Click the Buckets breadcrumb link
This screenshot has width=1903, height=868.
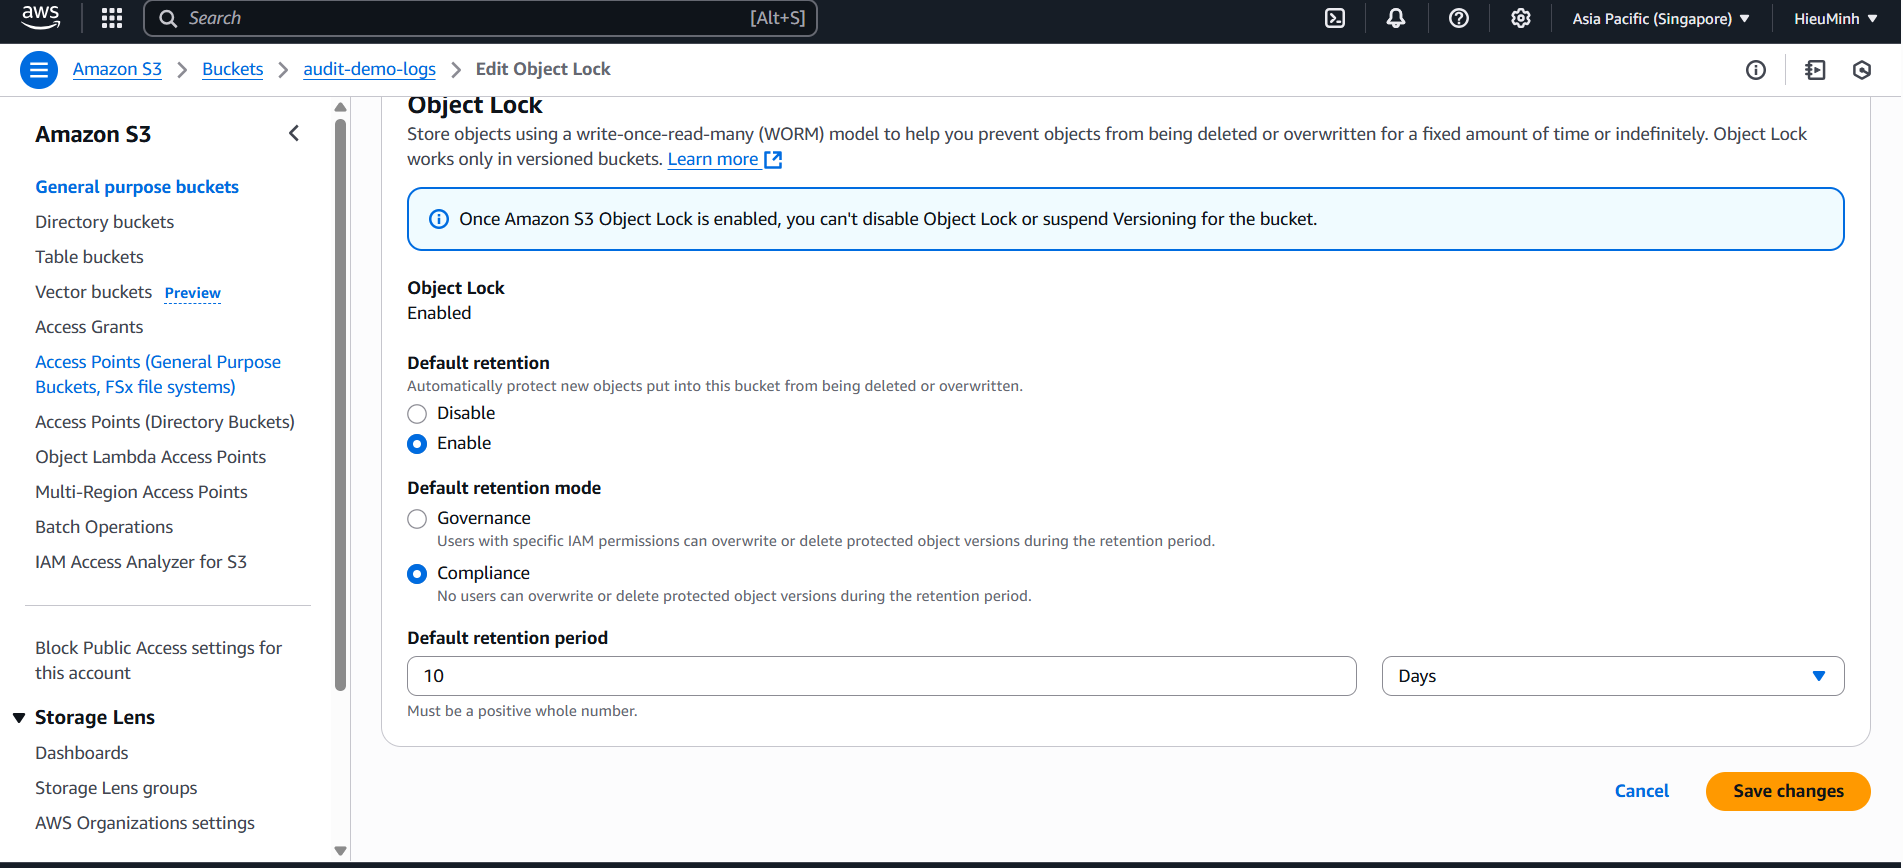pyautogui.click(x=232, y=69)
